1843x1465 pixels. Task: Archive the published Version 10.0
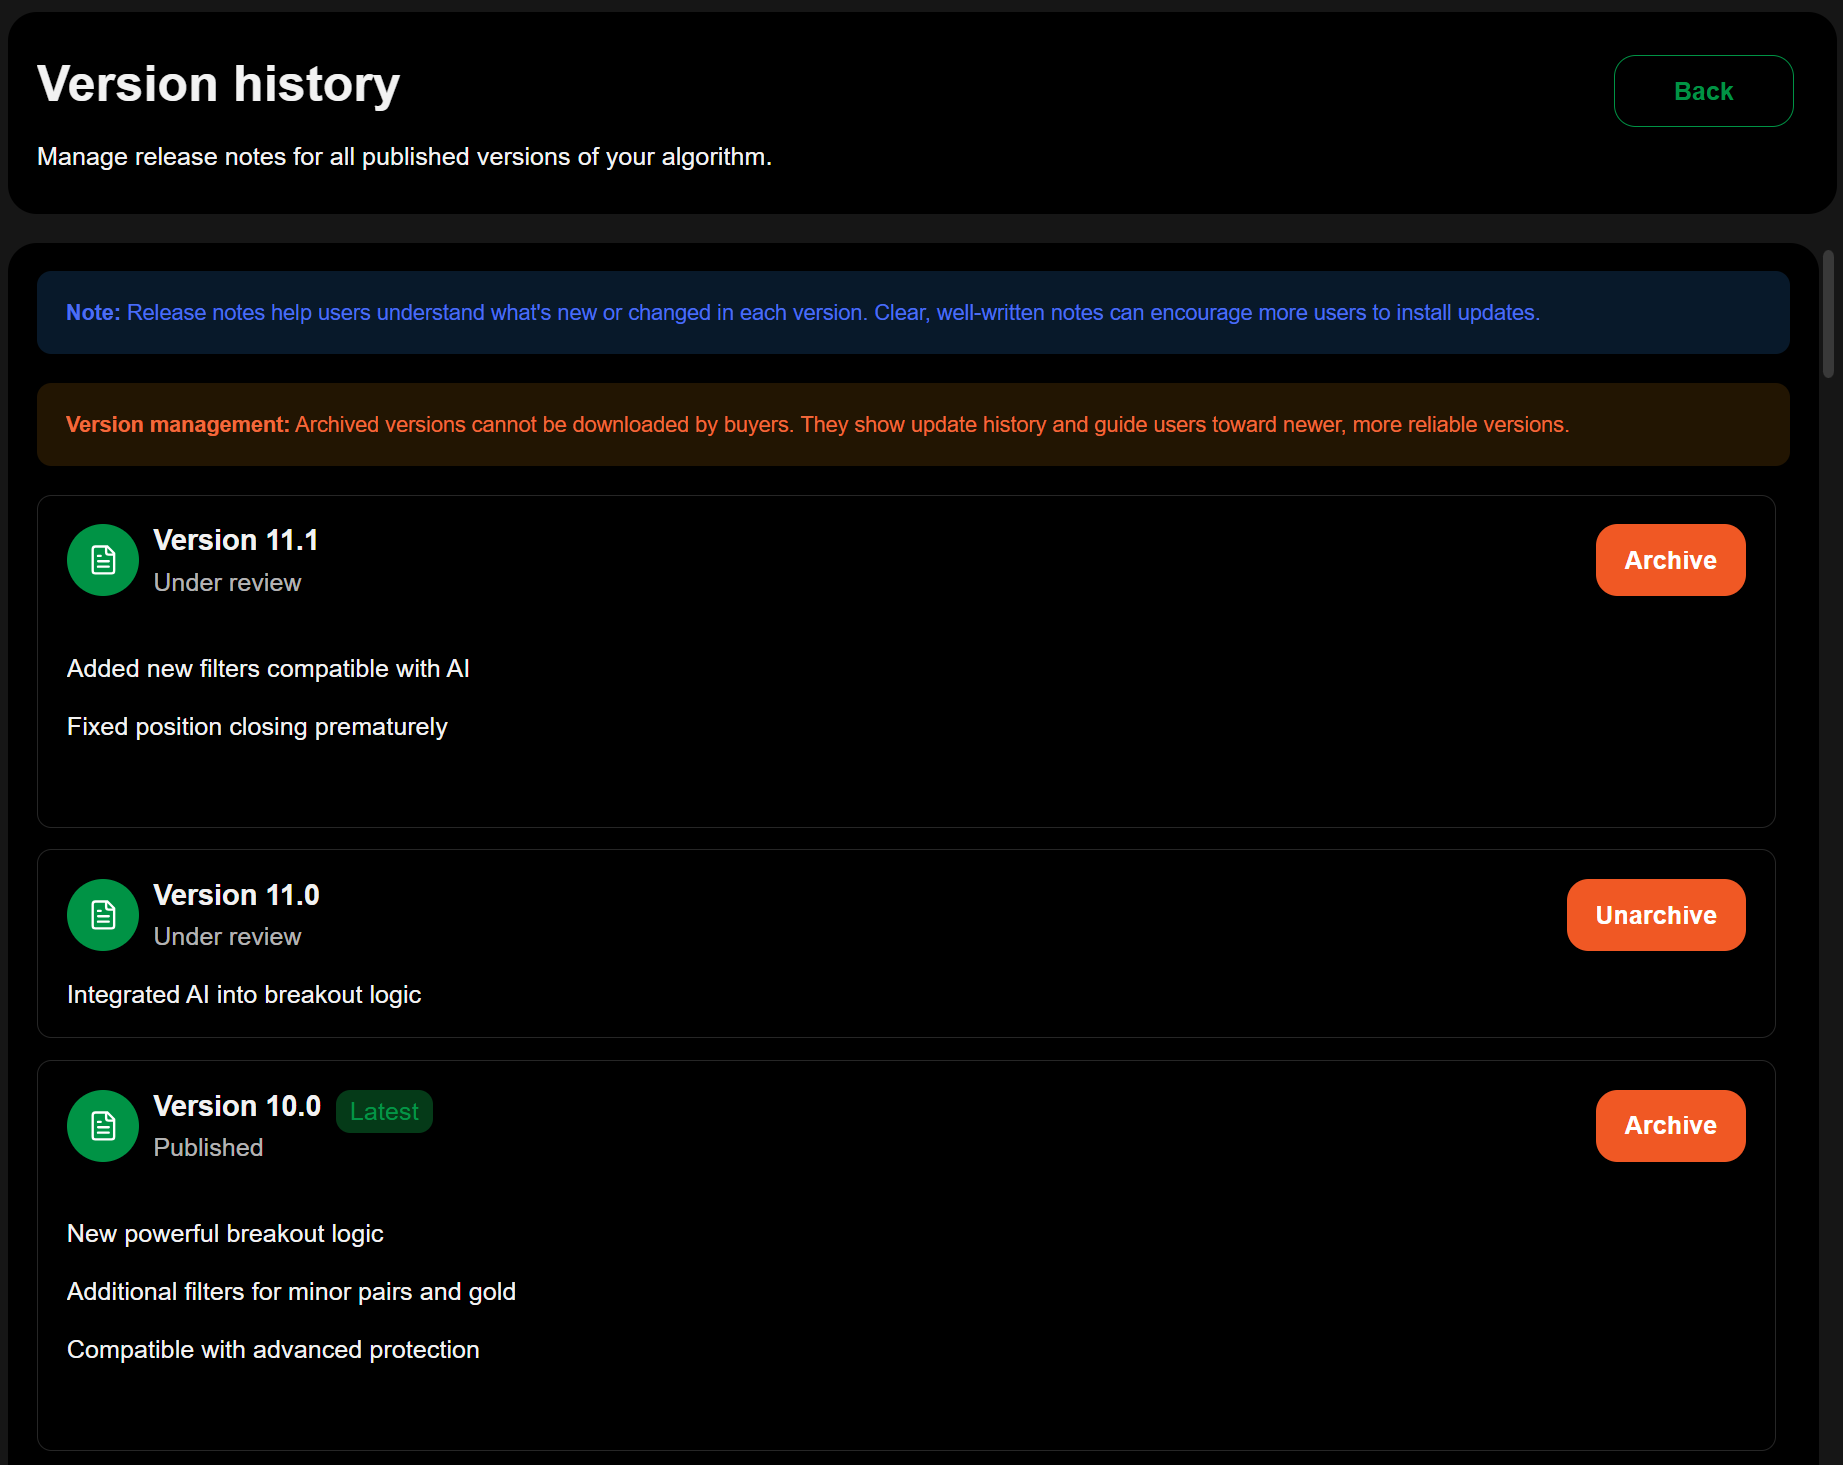tap(1669, 1126)
